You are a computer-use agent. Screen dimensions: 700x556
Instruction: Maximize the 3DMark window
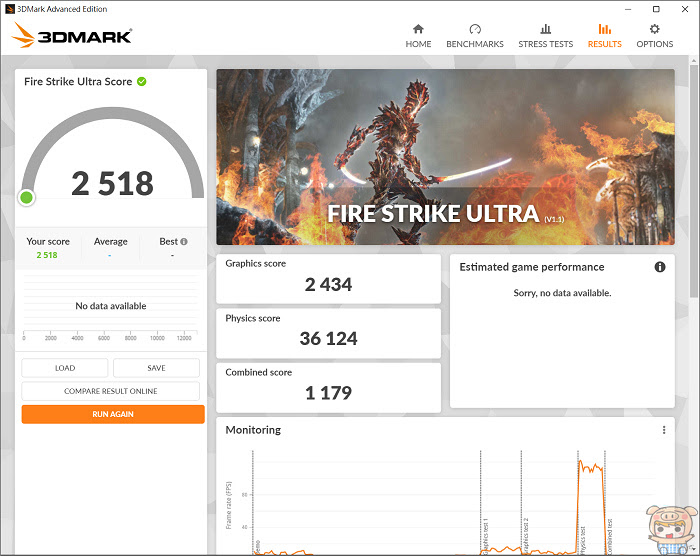tap(656, 9)
